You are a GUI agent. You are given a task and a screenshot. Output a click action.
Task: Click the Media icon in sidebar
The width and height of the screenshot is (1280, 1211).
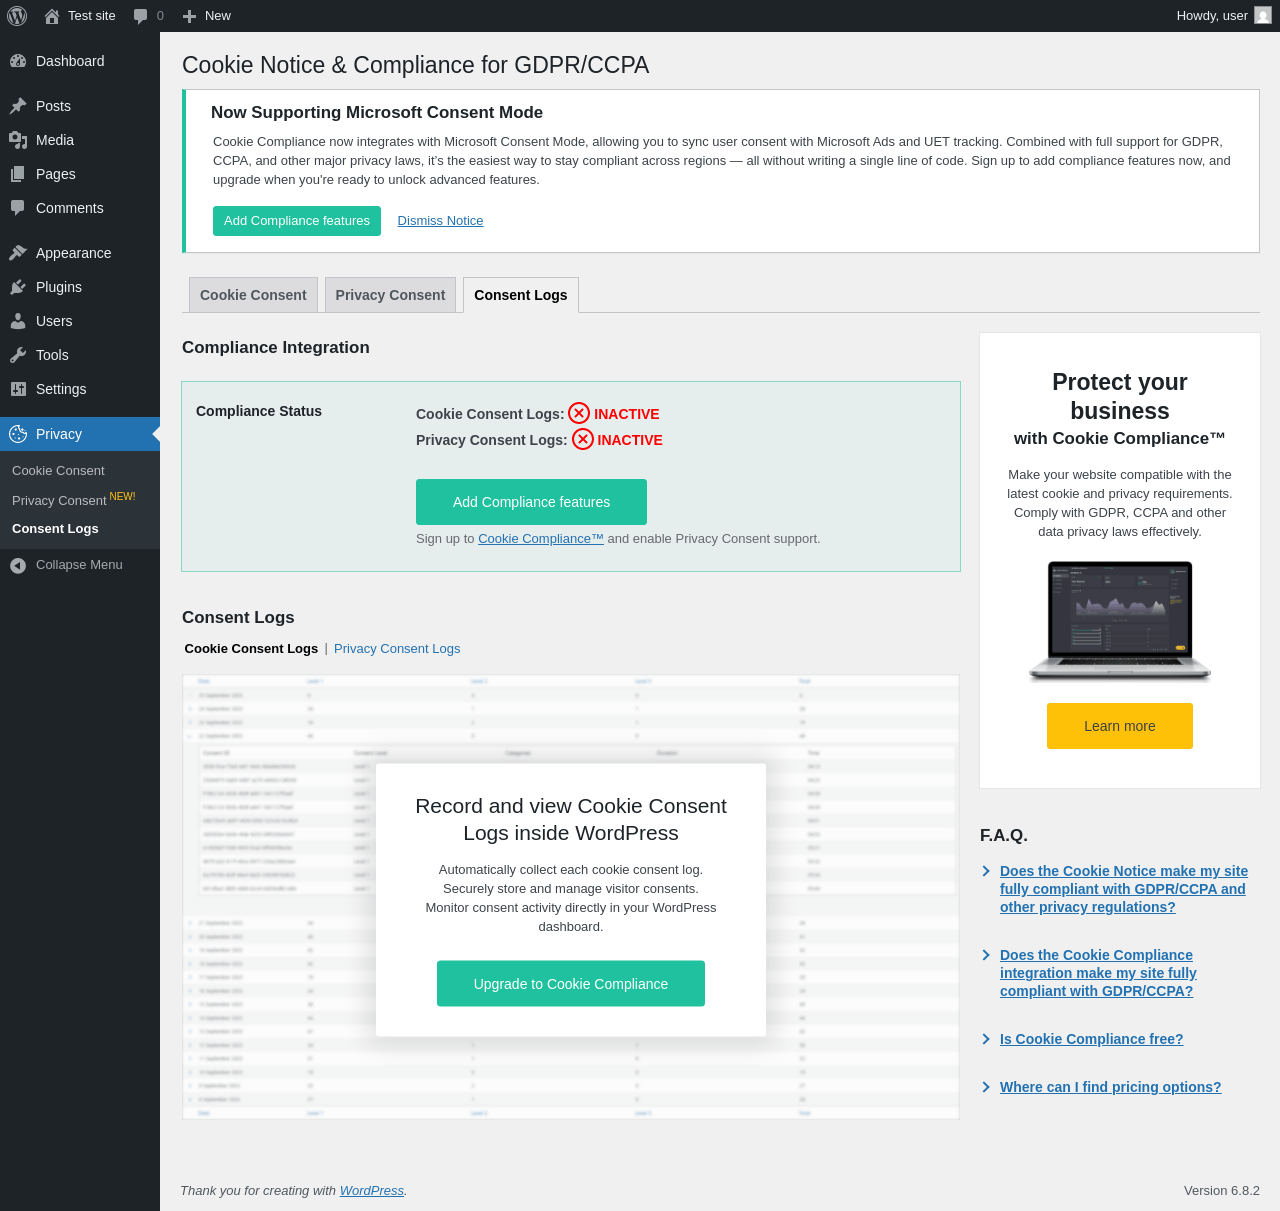18,140
